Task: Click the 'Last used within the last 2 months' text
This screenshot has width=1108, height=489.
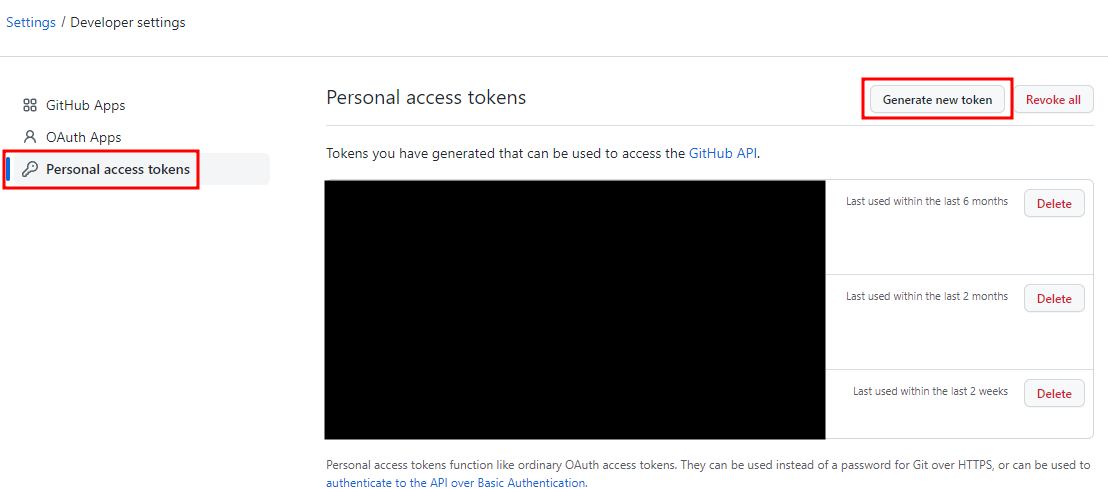Action: tap(926, 295)
